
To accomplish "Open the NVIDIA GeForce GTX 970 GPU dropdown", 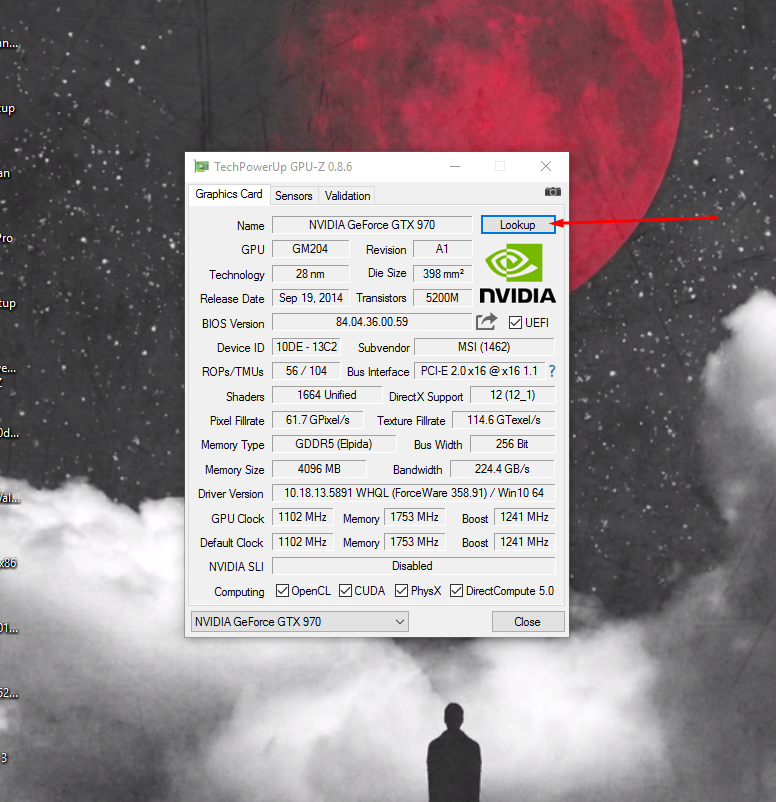I will click(x=300, y=621).
